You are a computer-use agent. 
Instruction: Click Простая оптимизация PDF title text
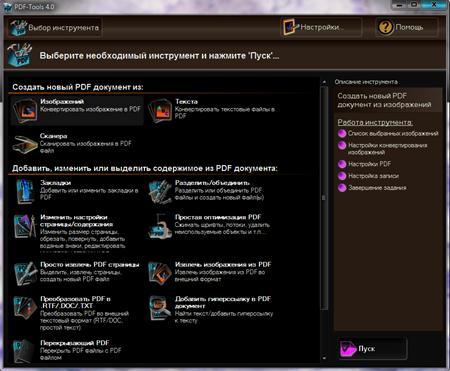coord(218,217)
